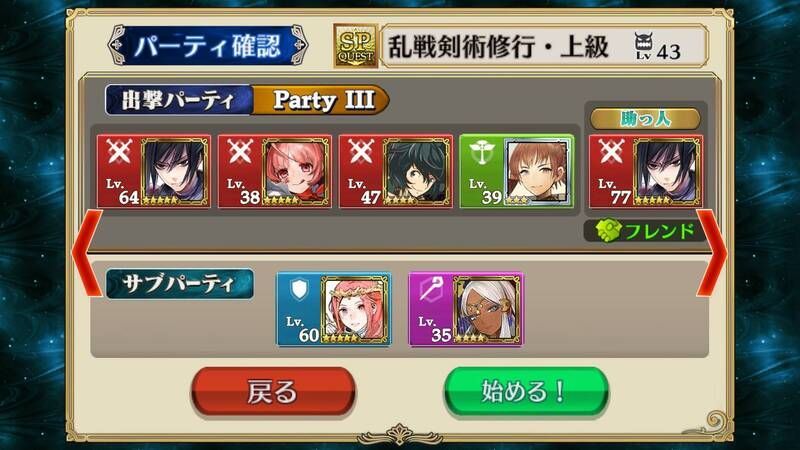Click the SP QUEST badge icon
This screenshot has height=450, width=800.
click(x=356, y=46)
